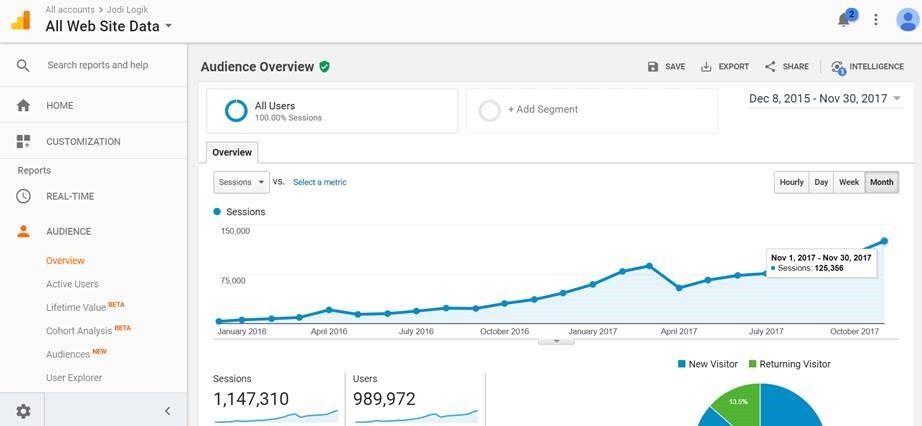
Task: Open Admin settings gear icon
Action: (x=23, y=410)
